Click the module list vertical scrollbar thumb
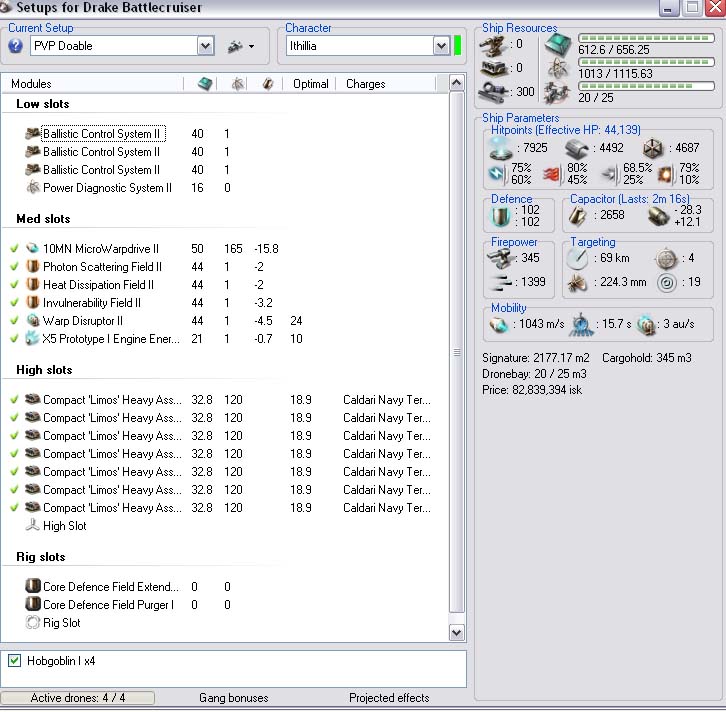 (x=457, y=352)
